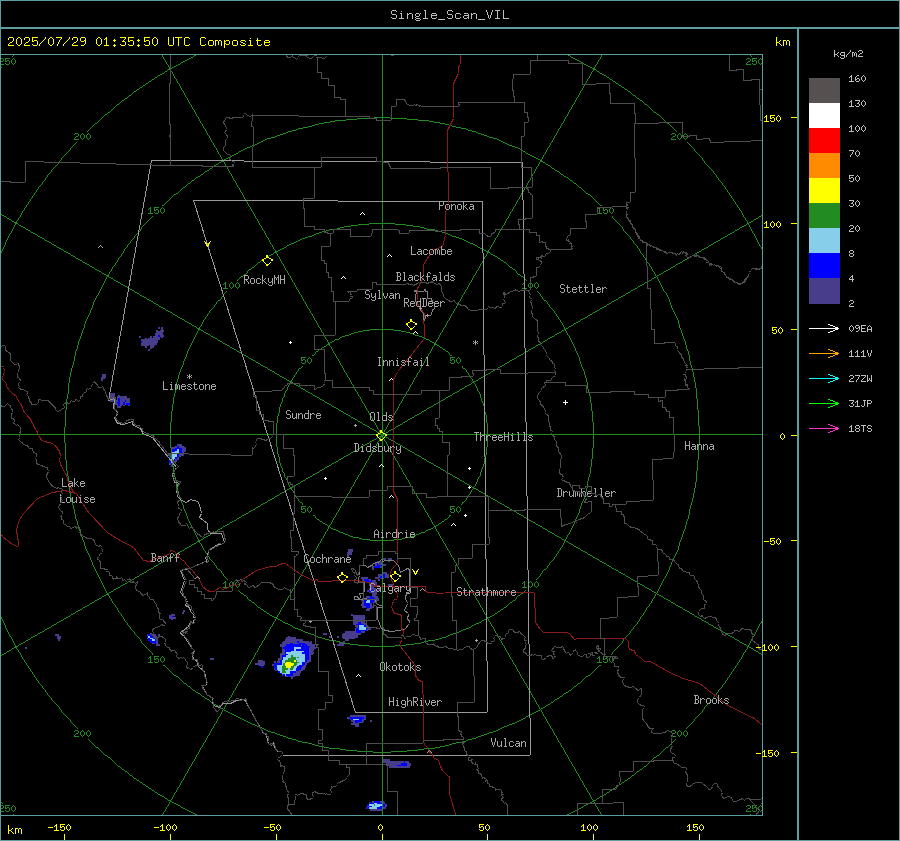Click the yellow V marker northeast of Calgary

416,572
